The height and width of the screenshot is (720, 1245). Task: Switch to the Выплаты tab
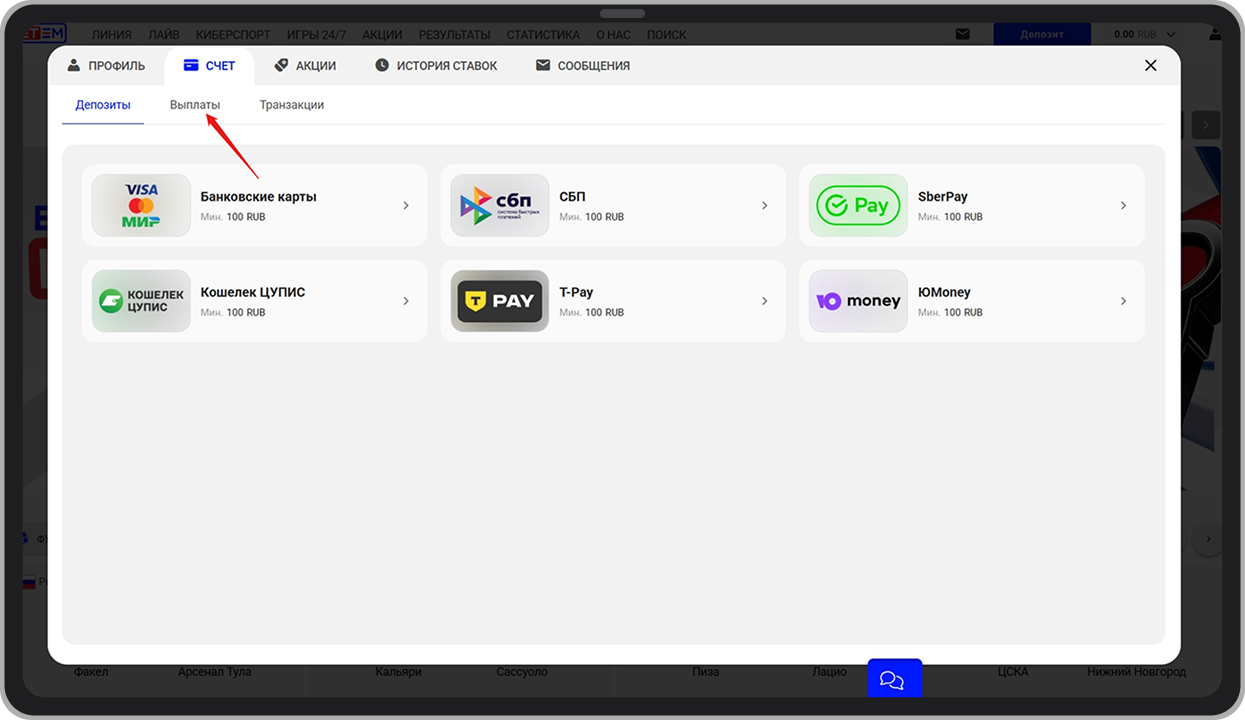(195, 105)
